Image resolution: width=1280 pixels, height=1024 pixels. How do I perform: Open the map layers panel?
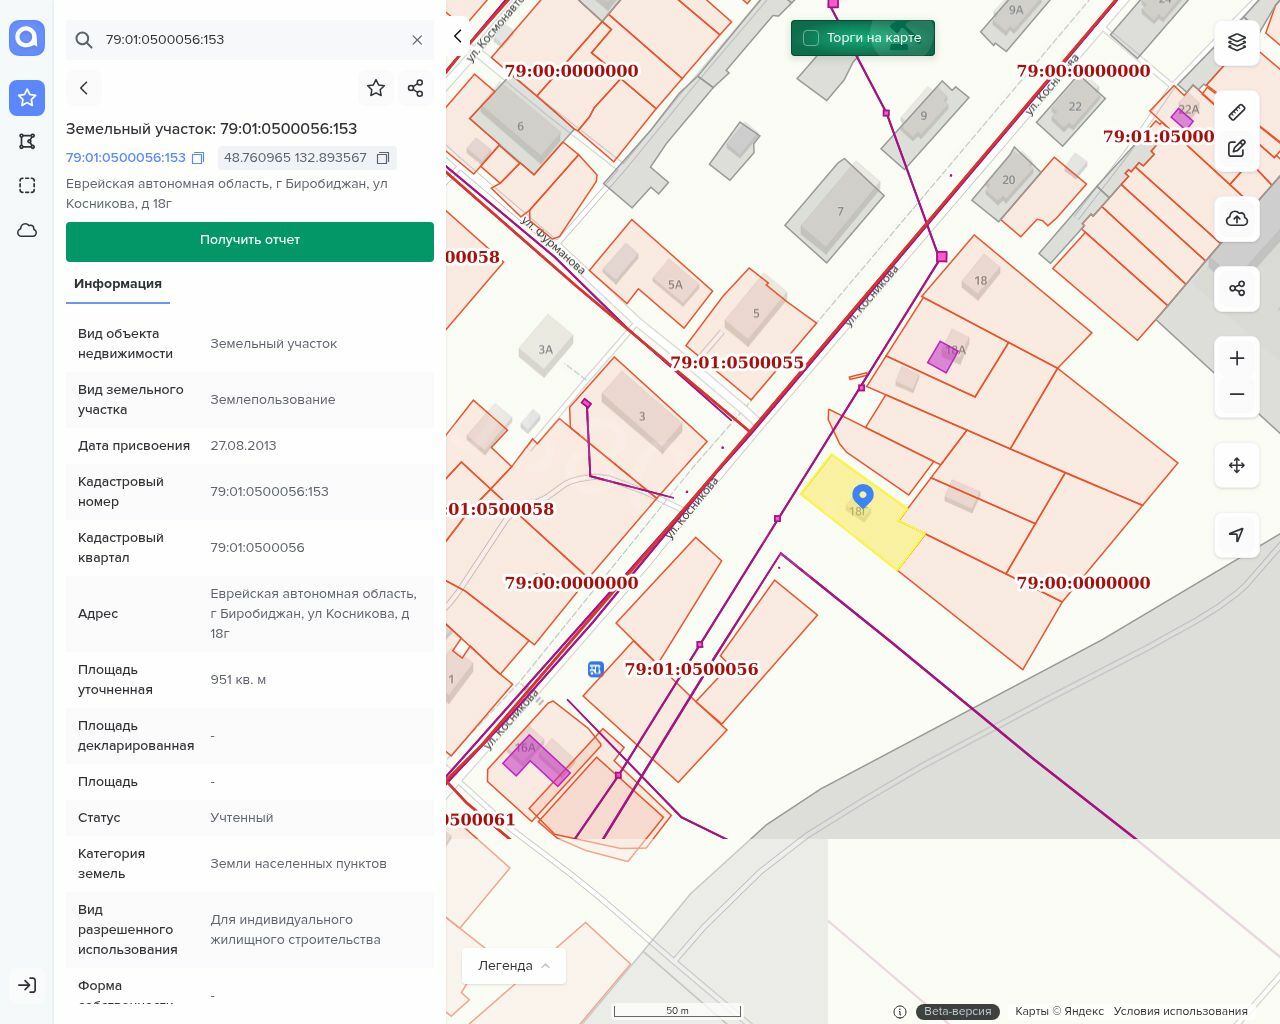[x=1237, y=42]
